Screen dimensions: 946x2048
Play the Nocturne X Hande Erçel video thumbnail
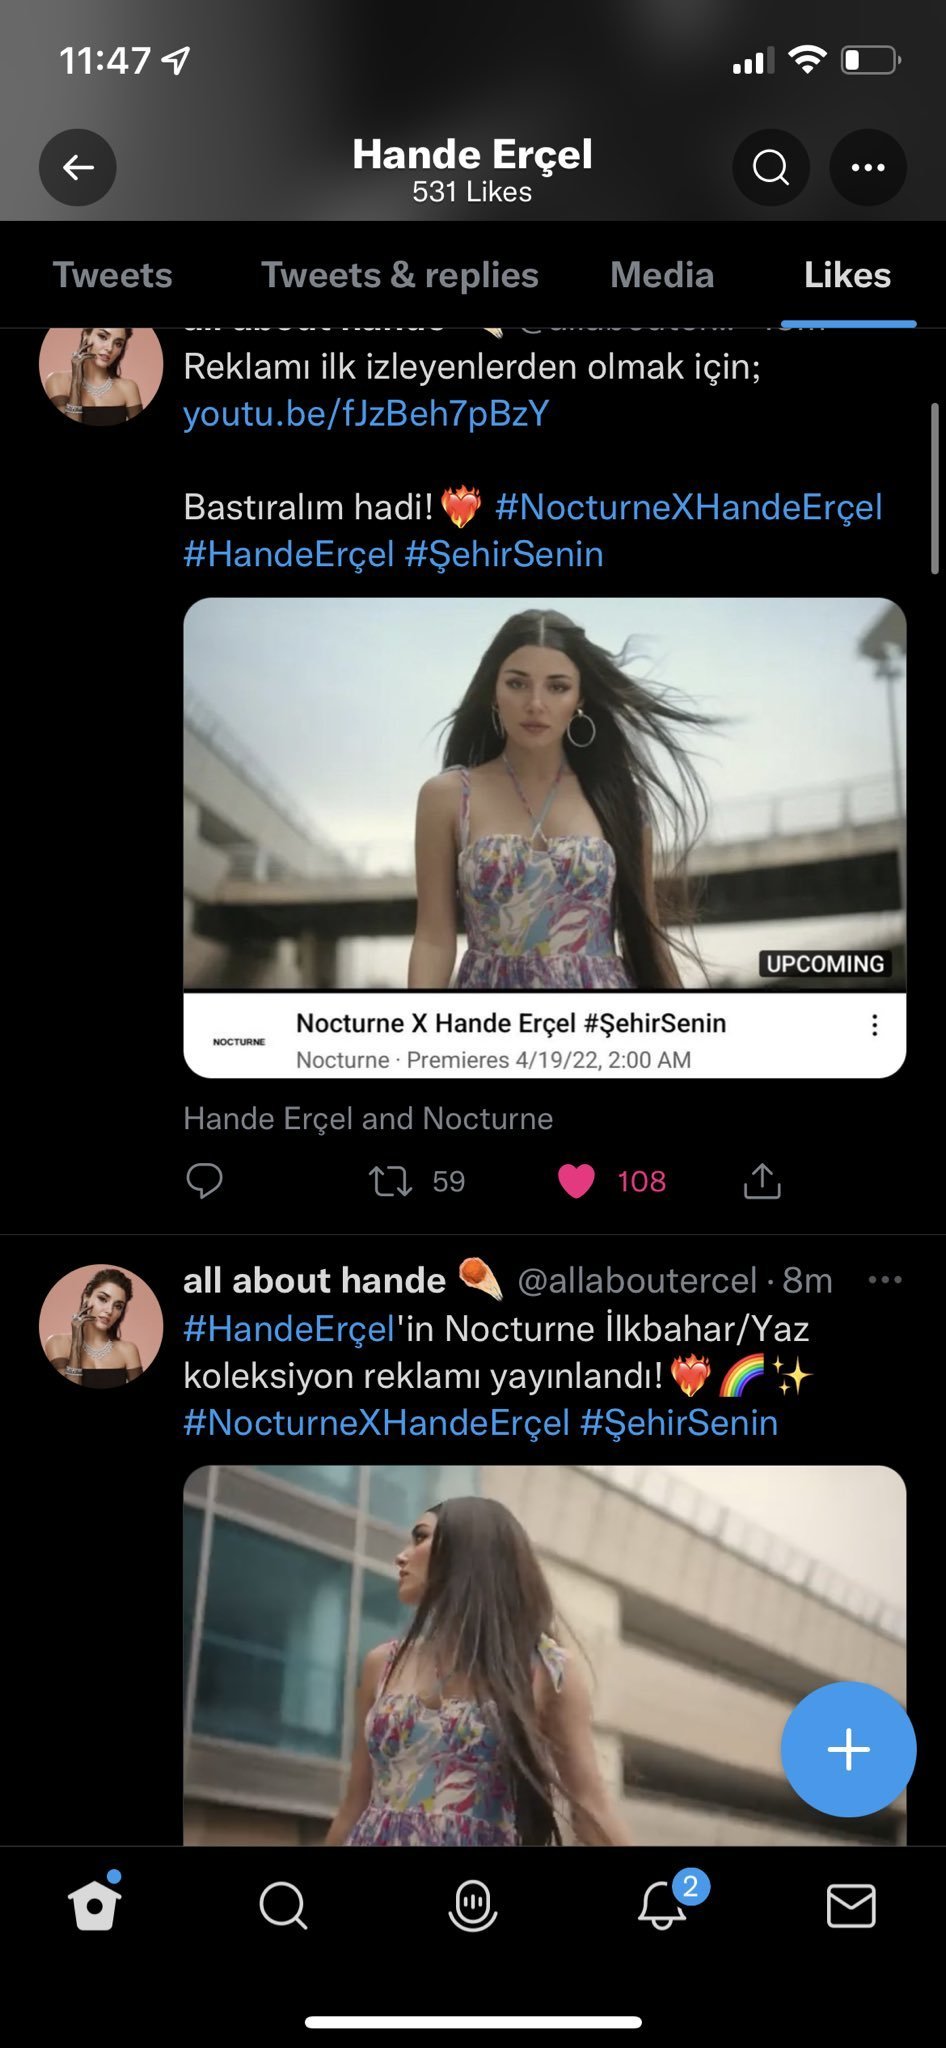[x=544, y=794]
